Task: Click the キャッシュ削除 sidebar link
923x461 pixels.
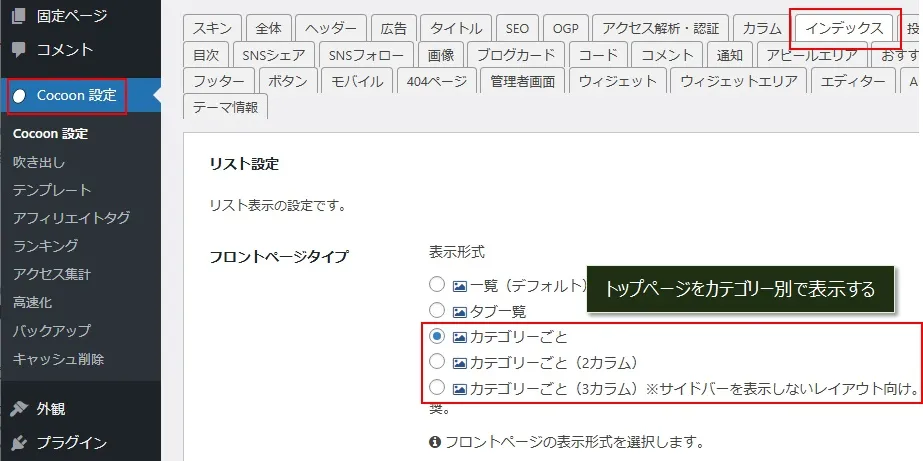Action: (x=58, y=359)
